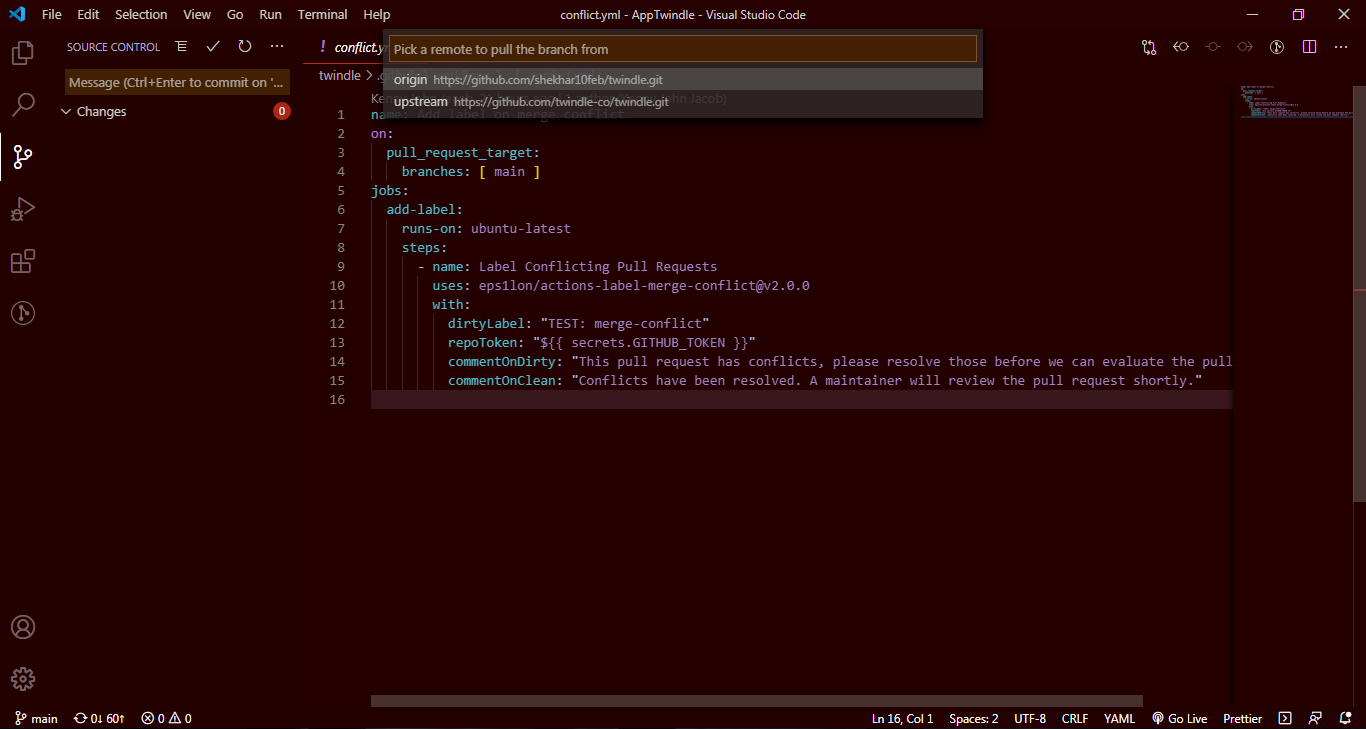Open Source Control more actions ellipsis
The height and width of the screenshot is (729, 1366).
(277, 46)
